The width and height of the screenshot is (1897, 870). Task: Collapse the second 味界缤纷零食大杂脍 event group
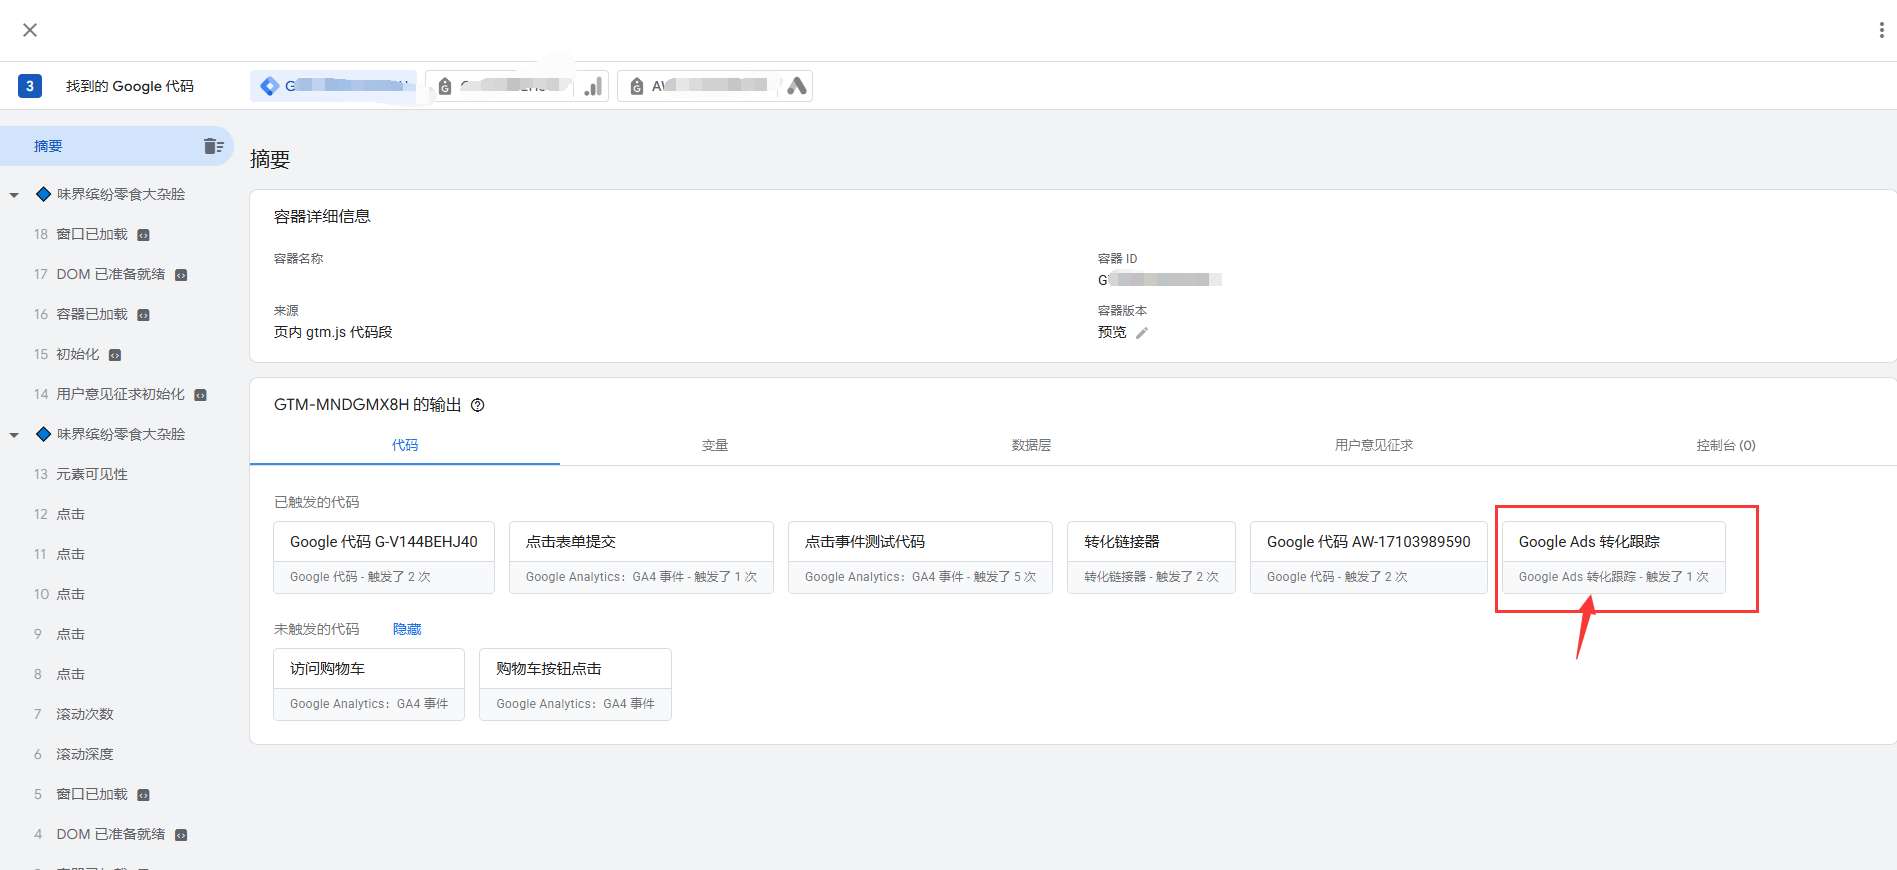[x=14, y=435]
